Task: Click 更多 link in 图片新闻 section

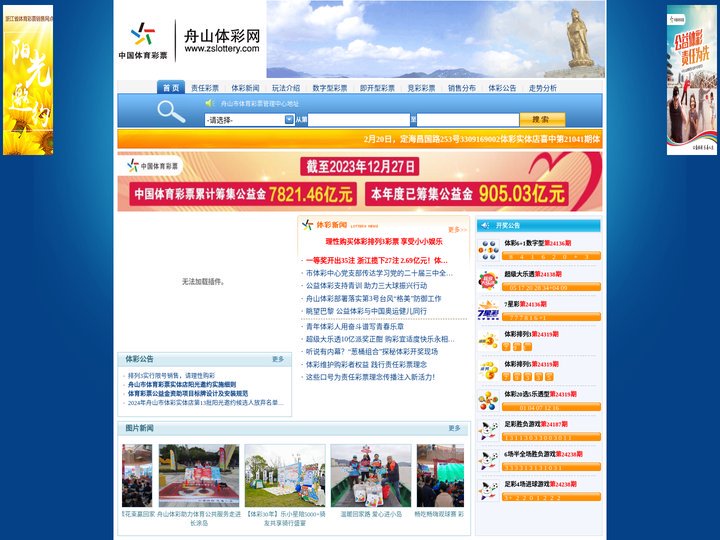Action: (454, 428)
